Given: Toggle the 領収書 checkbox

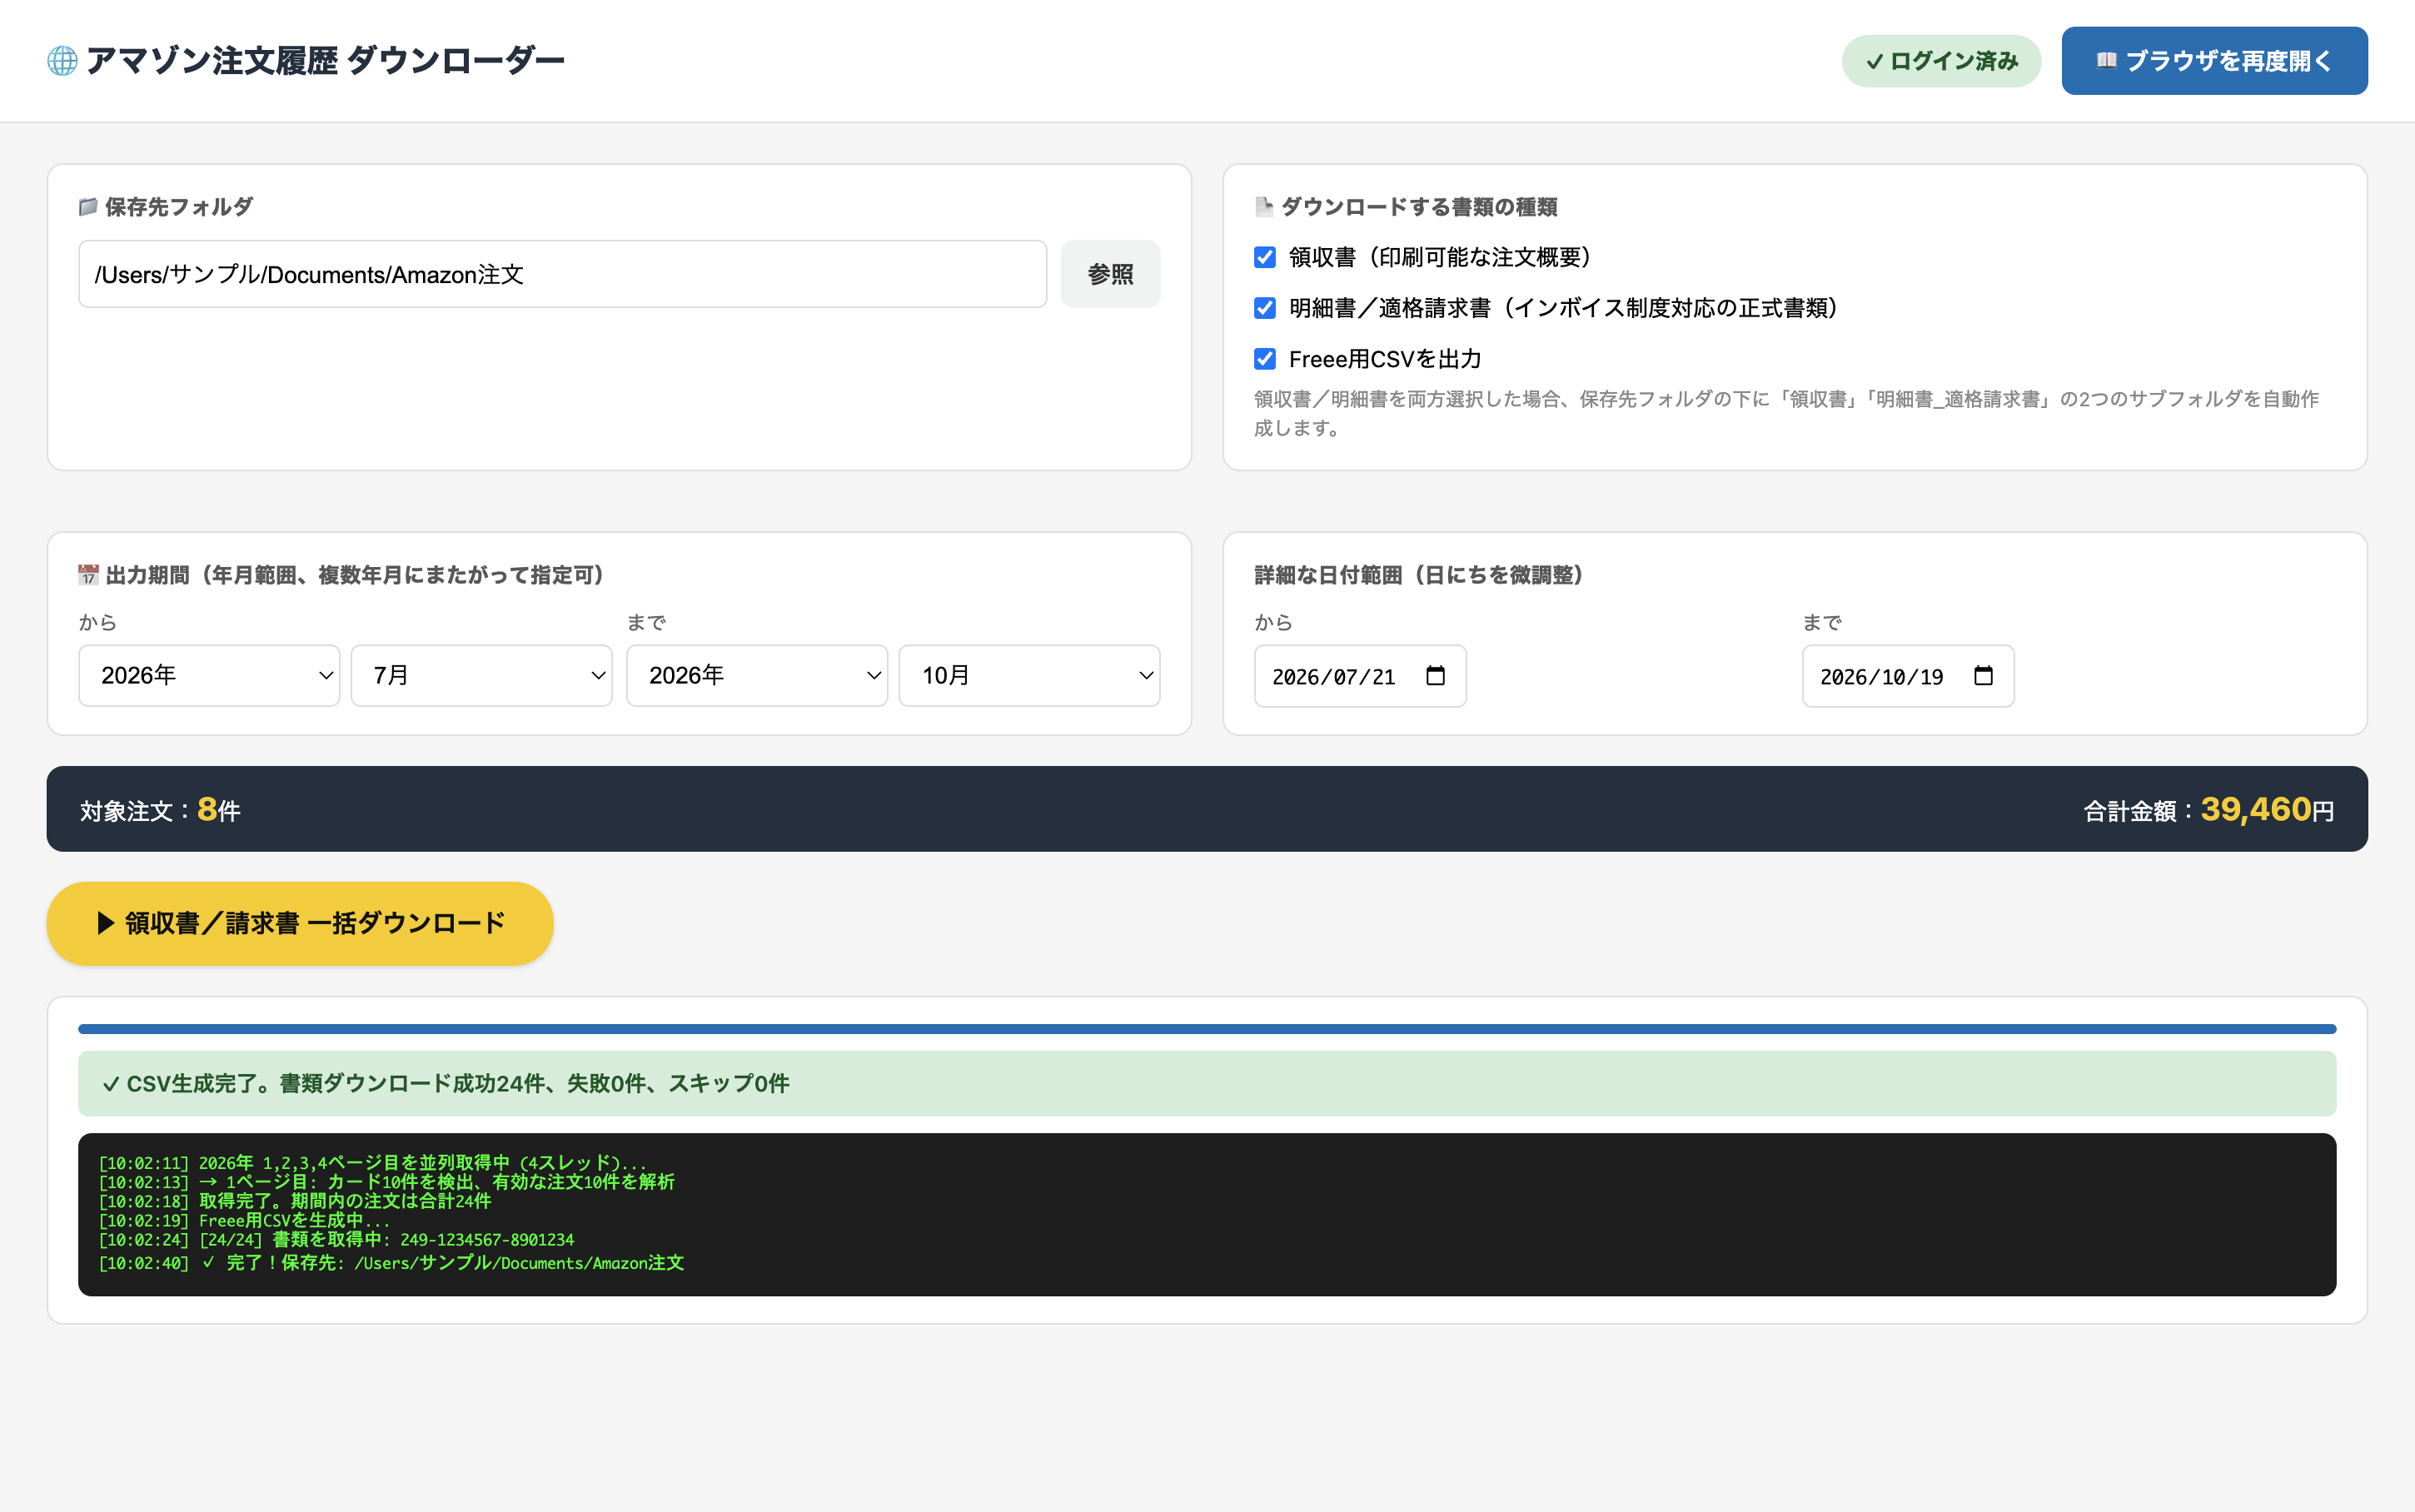Looking at the screenshot, I should click(x=1265, y=258).
